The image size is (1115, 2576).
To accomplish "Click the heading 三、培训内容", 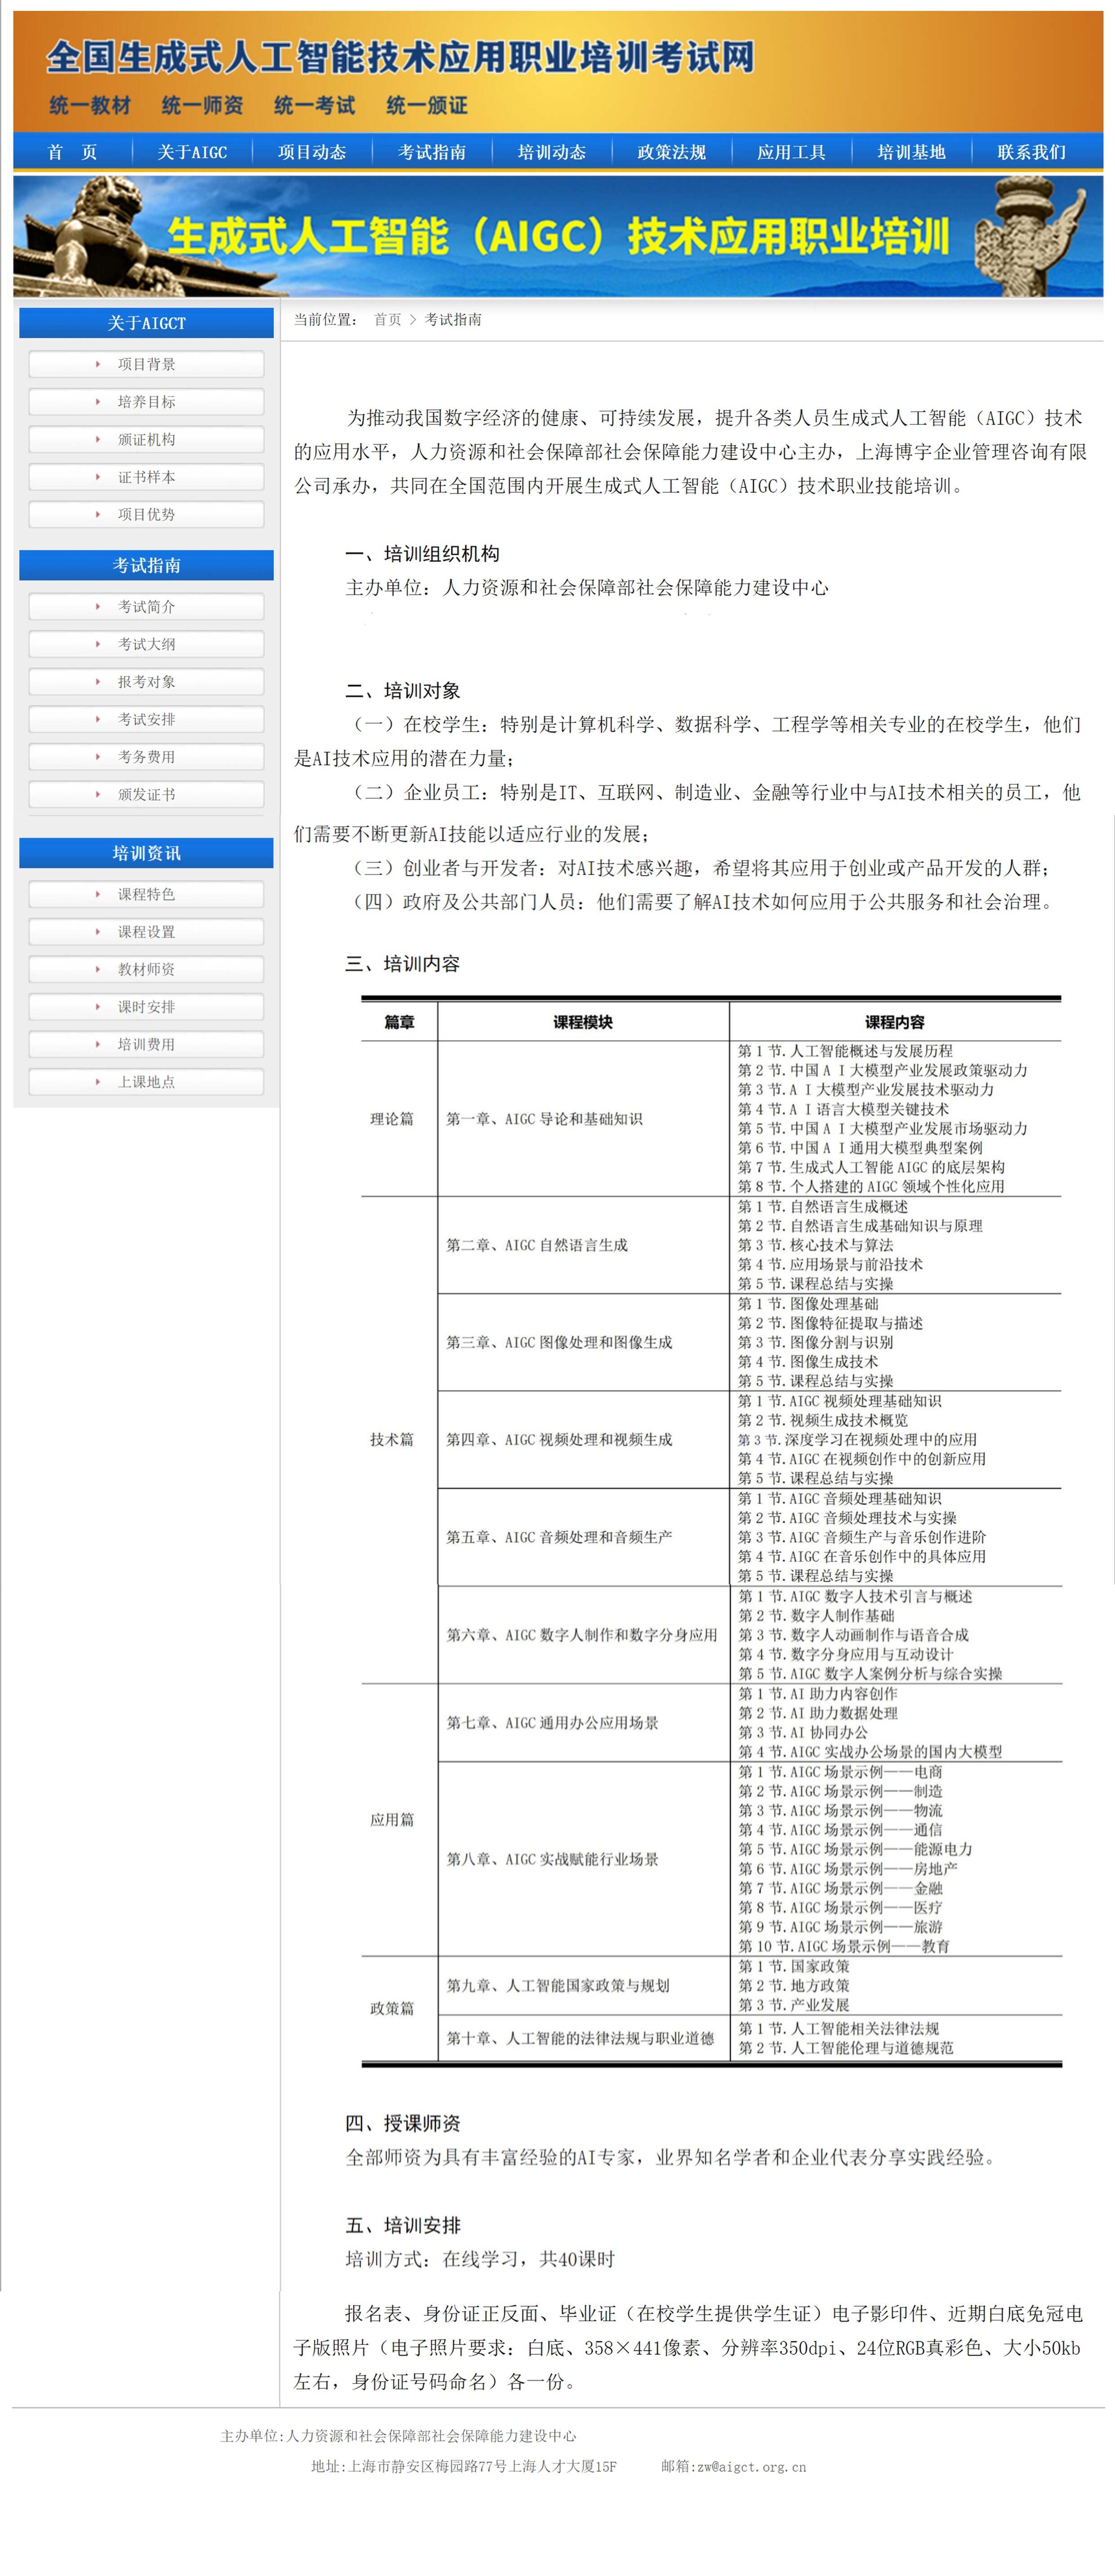I will [x=403, y=964].
